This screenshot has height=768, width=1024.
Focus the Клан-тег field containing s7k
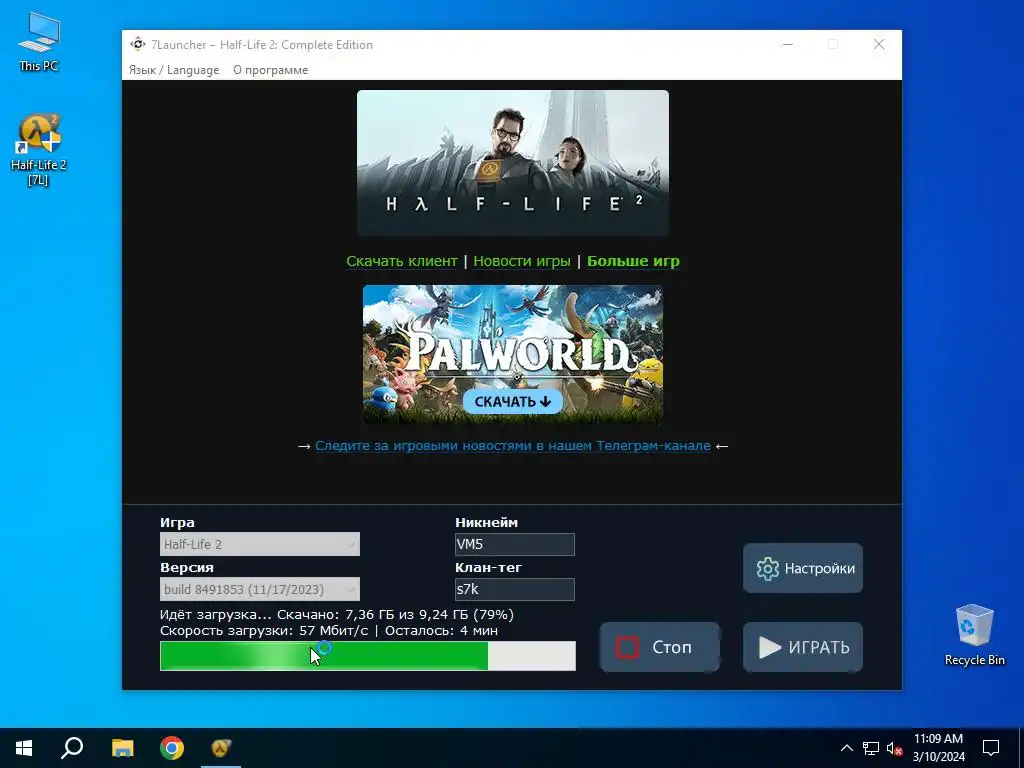point(515,589)
